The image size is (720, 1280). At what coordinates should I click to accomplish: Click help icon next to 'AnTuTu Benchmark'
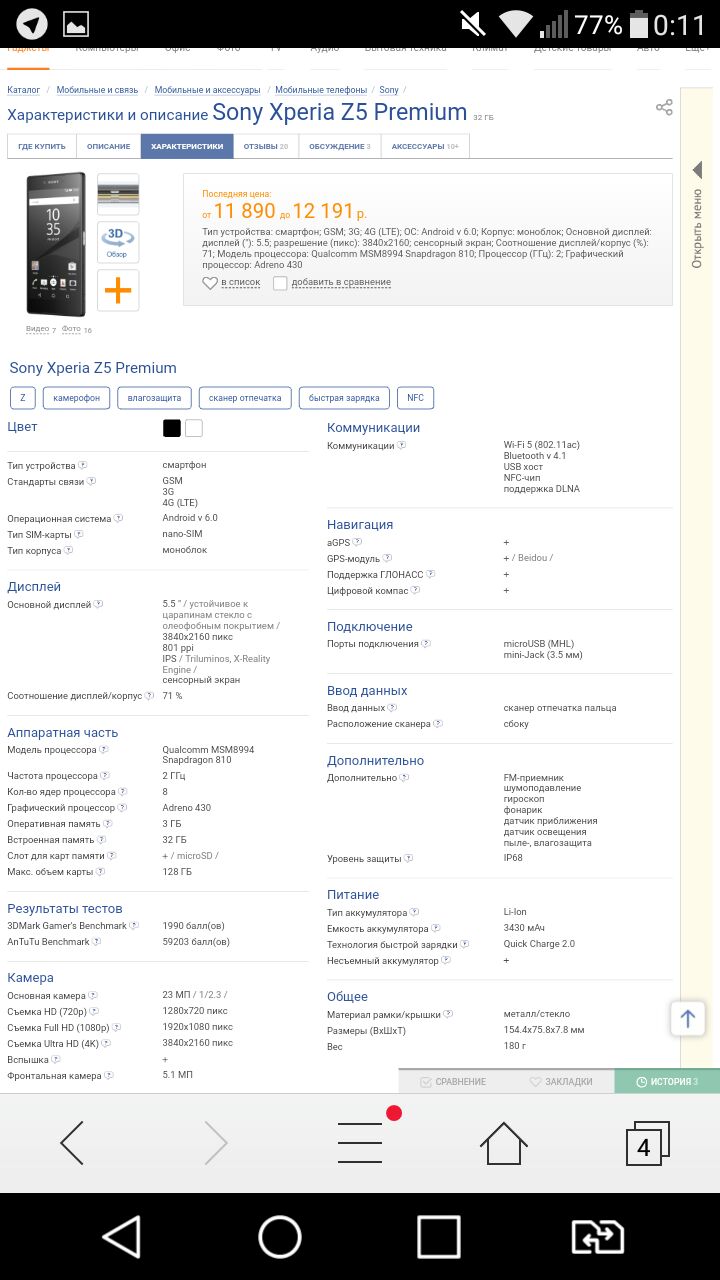[x=98, y=942]
